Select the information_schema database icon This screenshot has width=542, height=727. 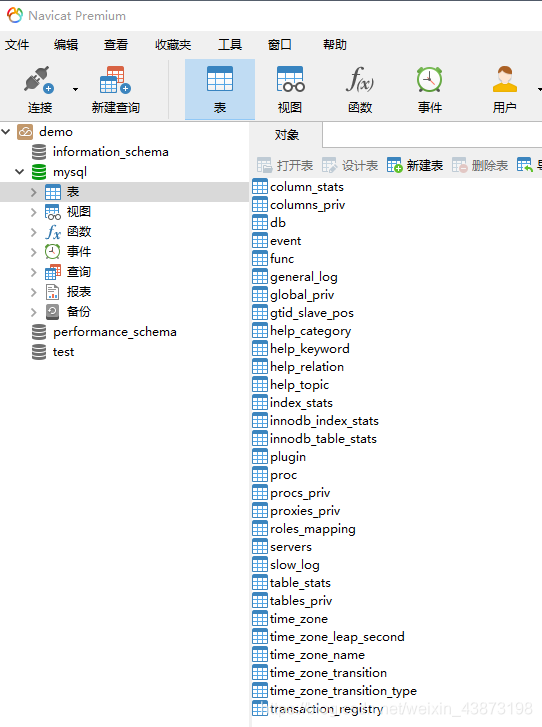(x=39, y=152)
